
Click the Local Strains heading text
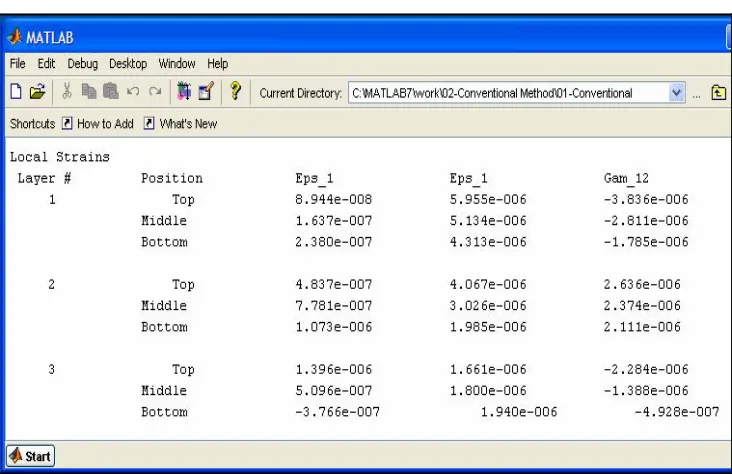pyautogui.click(x=60, y=157)
